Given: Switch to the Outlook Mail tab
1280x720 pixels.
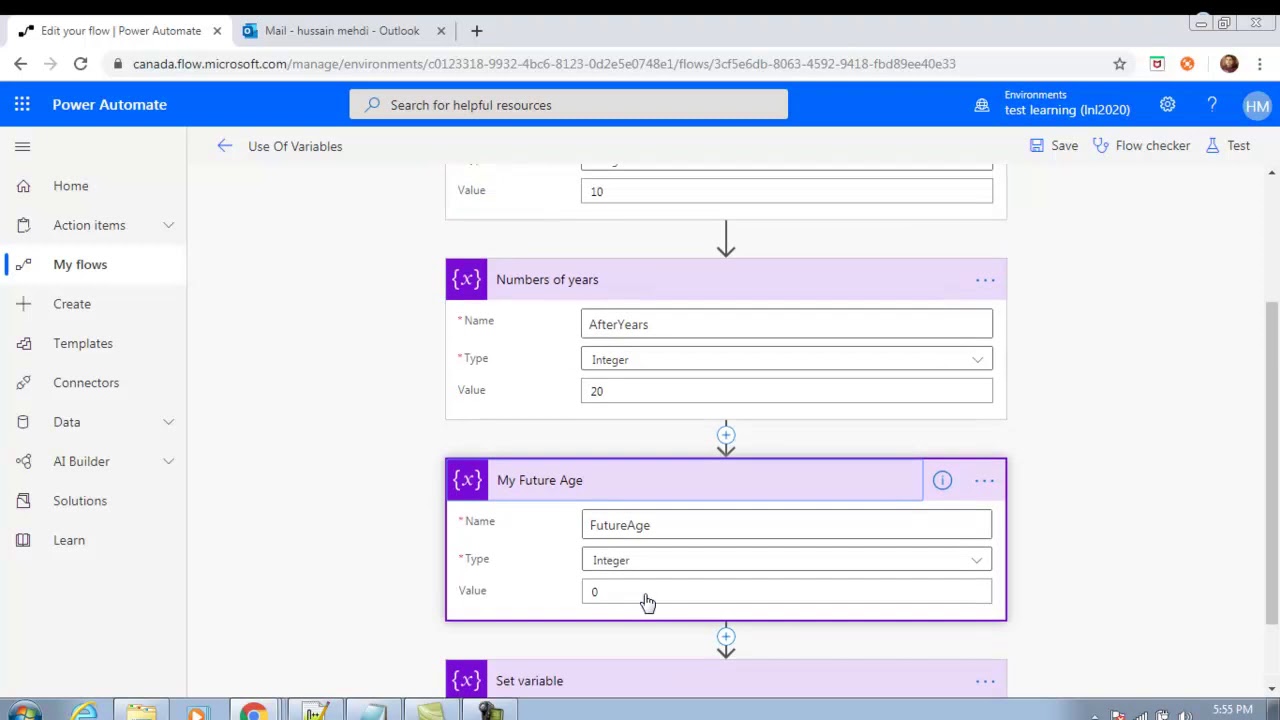Looking at the screenshot, I should [342, 31].
